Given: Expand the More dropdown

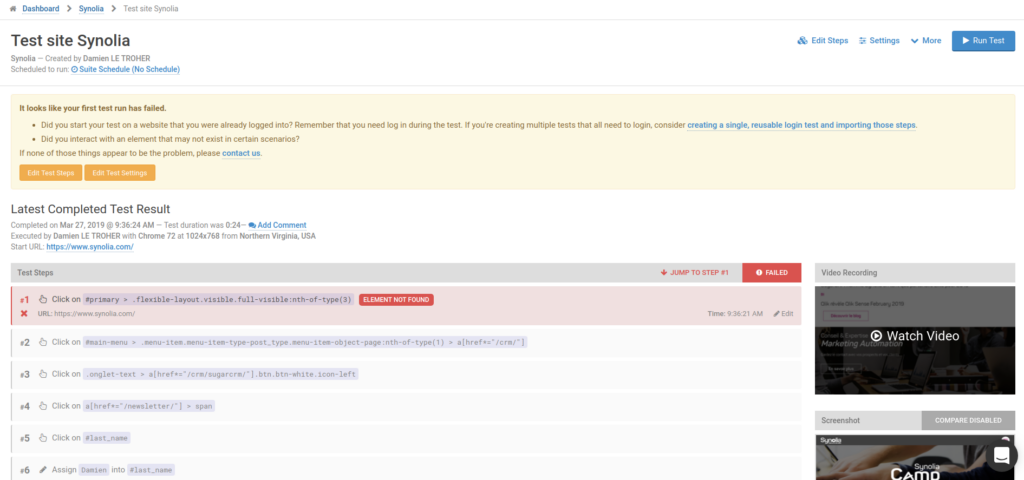Looking at the screenshot, I should [926, 40].
